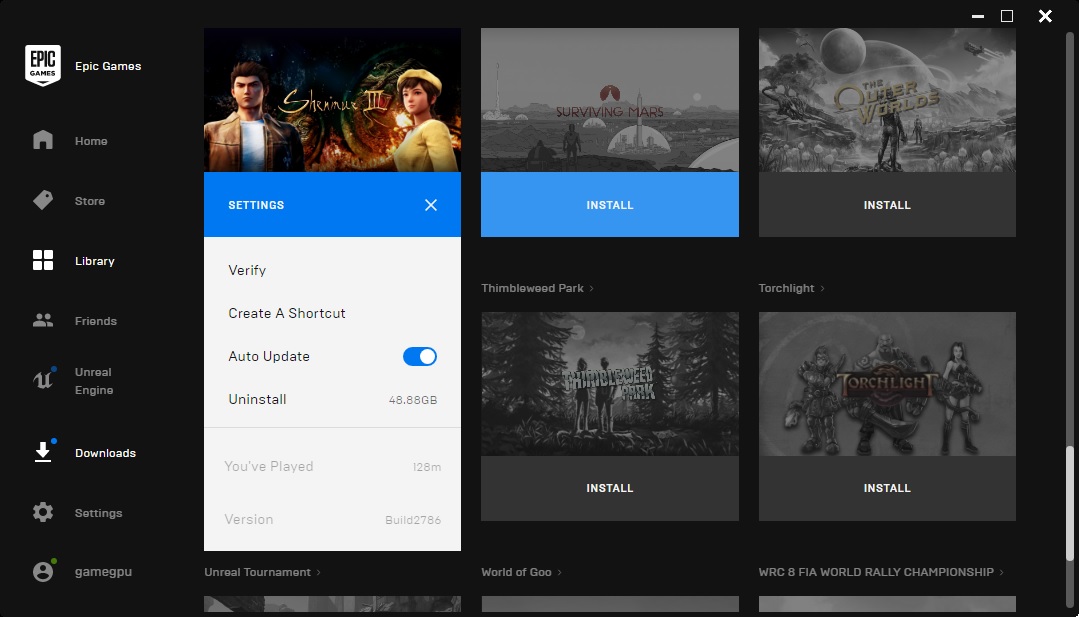This screenshot has width=1079, height=617.
Task: Expand the World of Goo title chevron
Action: point(559,572)
